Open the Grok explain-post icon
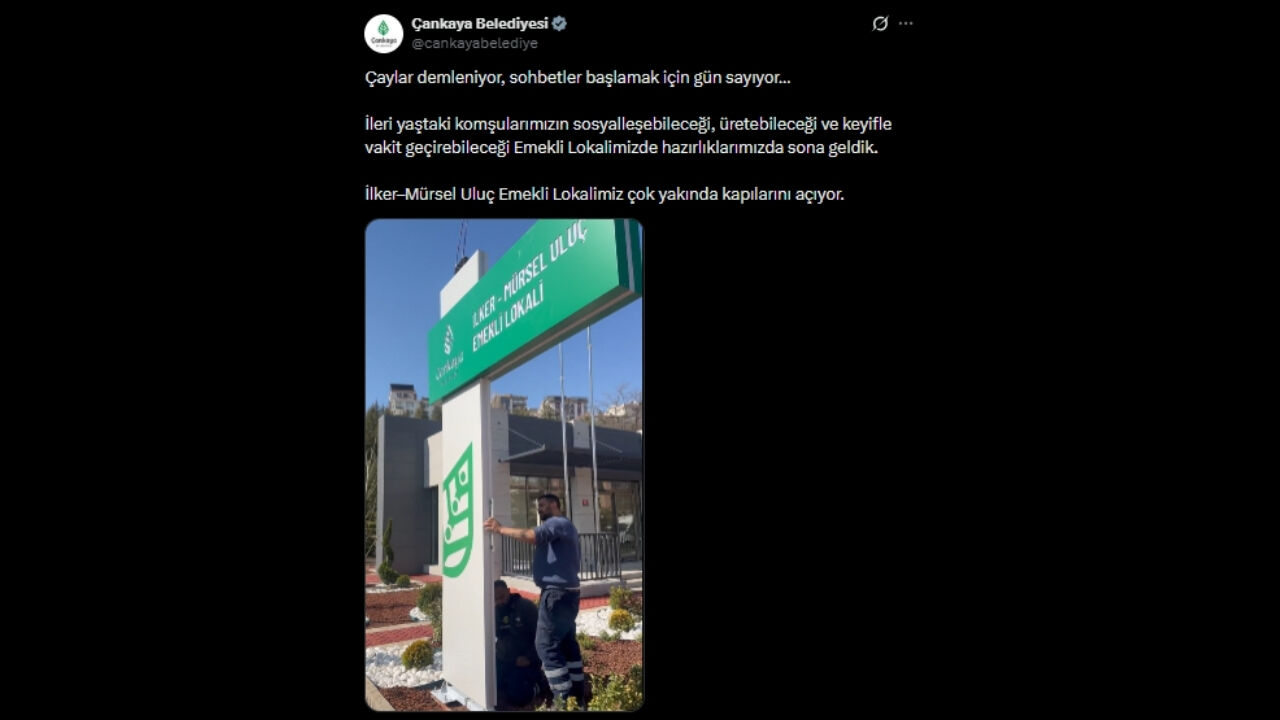Screen dimensions: 1280x720 880,23
